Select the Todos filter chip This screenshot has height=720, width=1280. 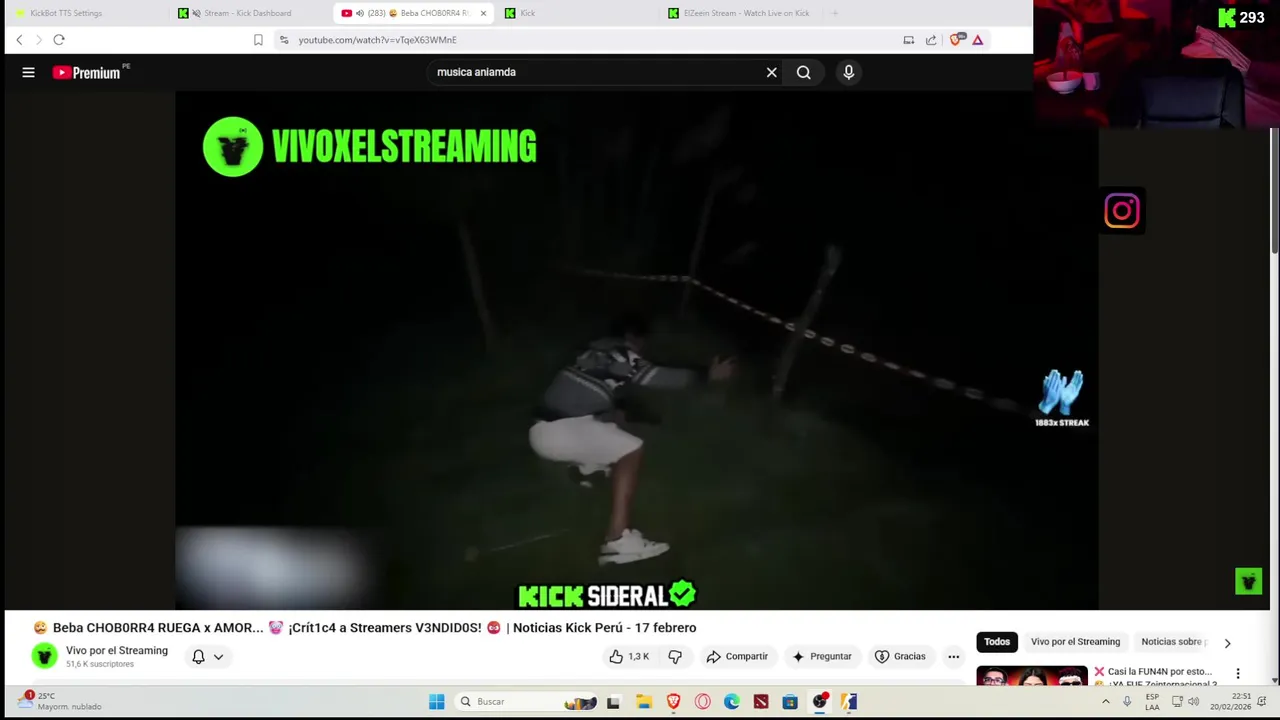[997, 642]
